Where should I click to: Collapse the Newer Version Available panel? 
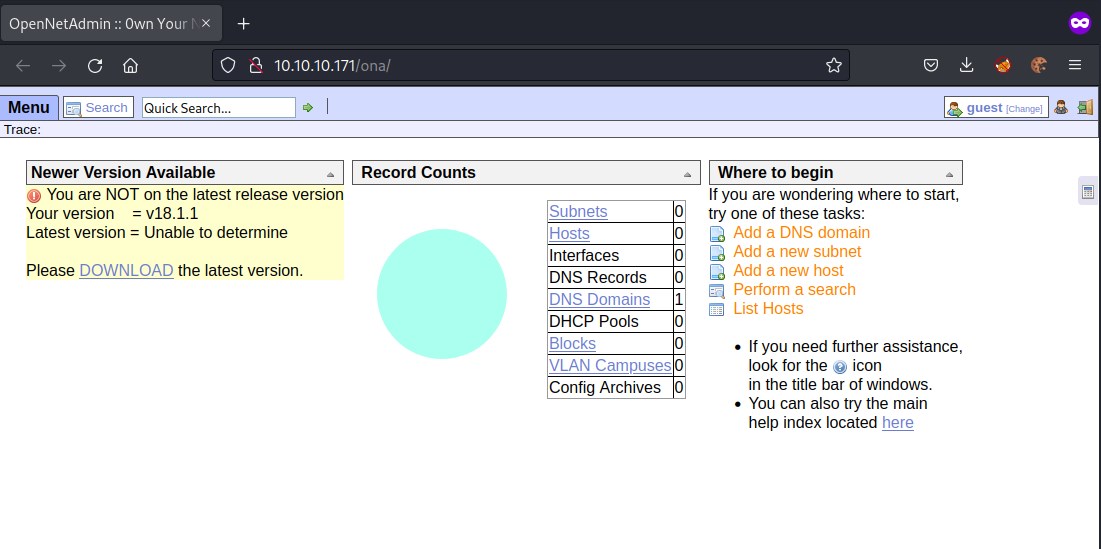tap(331, 174)
